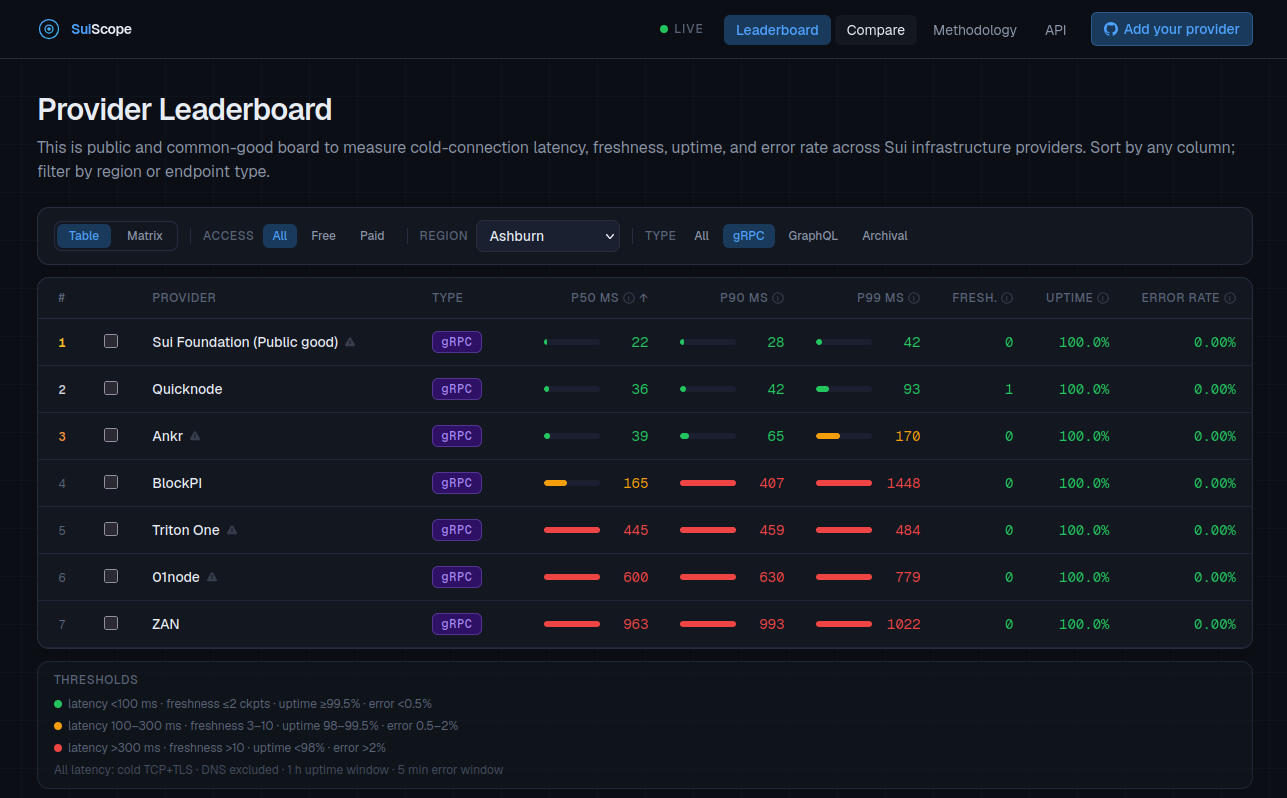Viewport: 1287px width, 798px height.
Task: Go to the Methodology page
Action: (x=975, y=30)
